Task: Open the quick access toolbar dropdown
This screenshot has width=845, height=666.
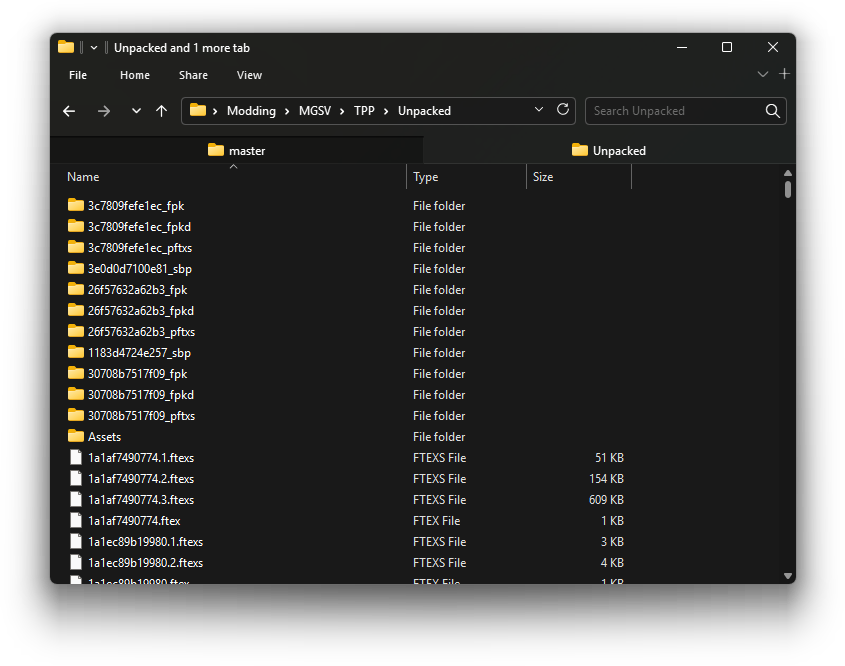Action: point(94,48)
